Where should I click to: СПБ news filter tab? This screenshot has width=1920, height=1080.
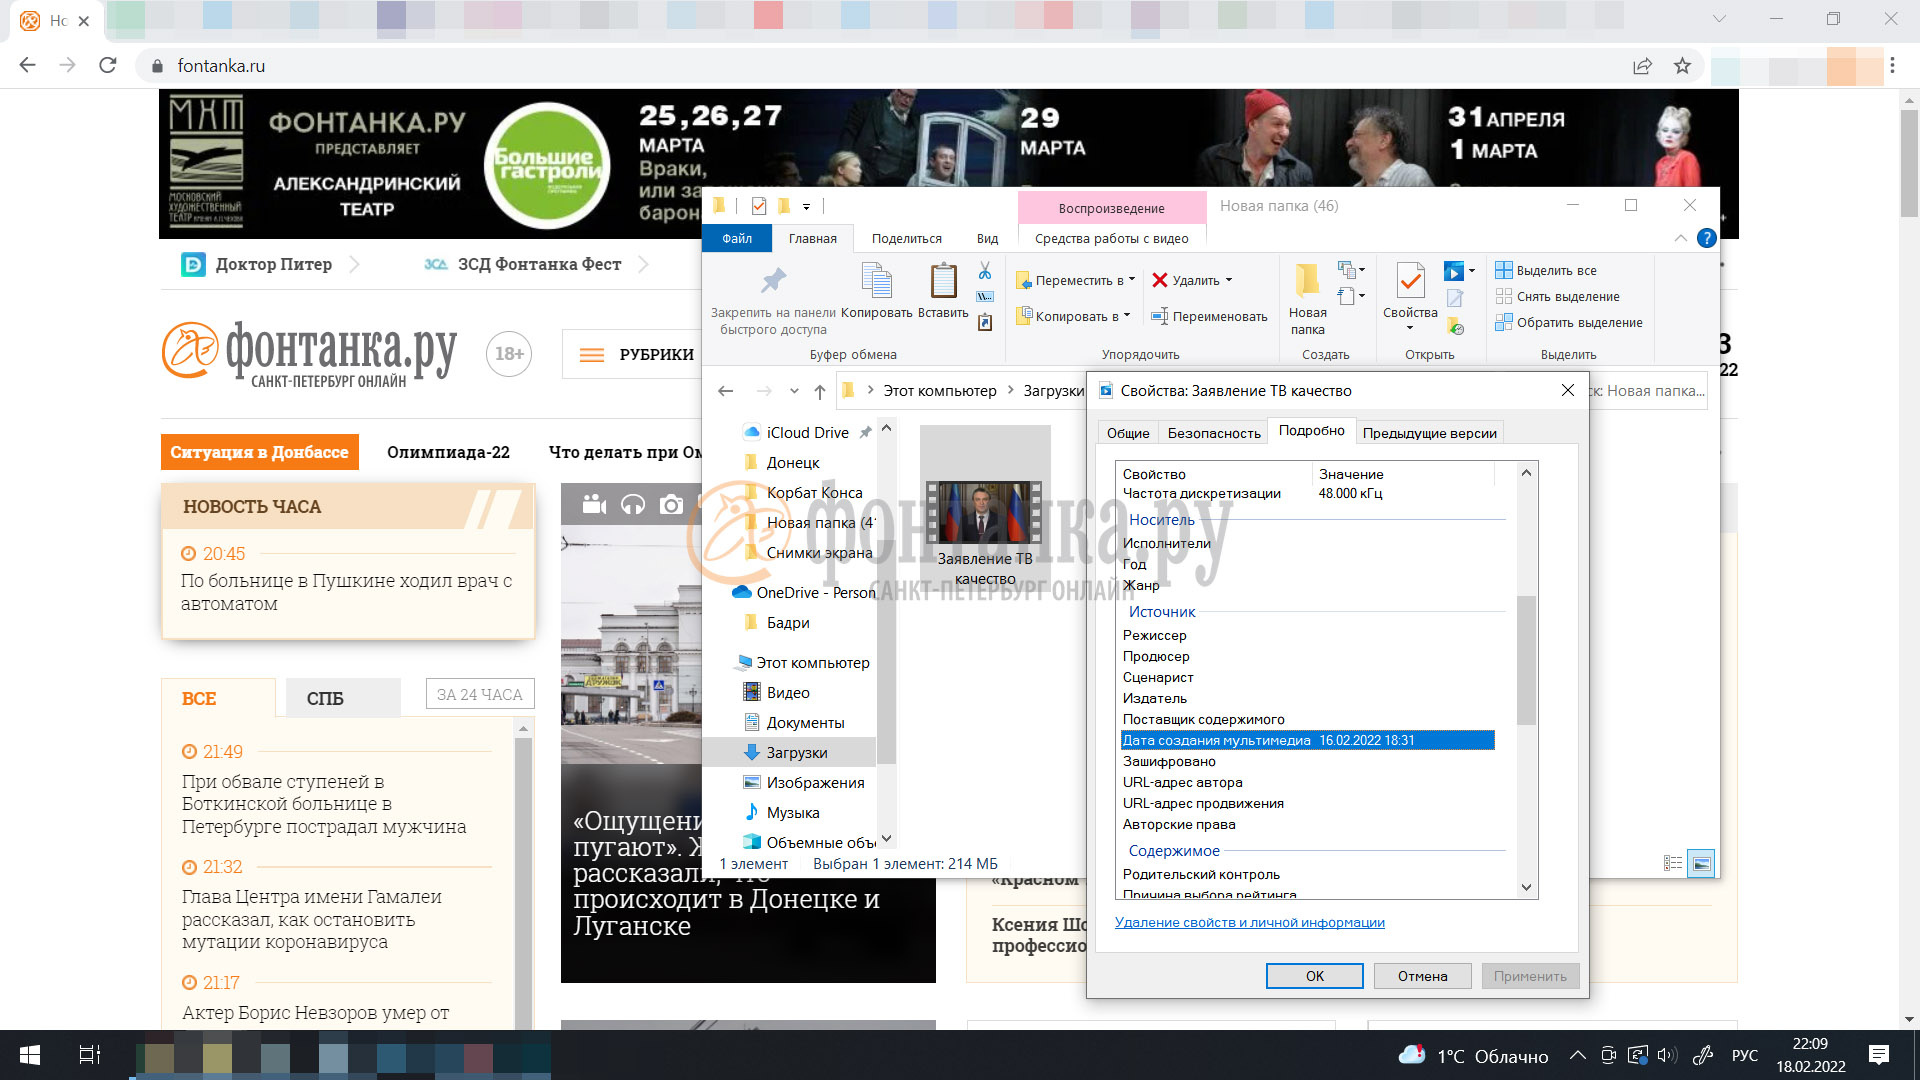tap(343, 698)
